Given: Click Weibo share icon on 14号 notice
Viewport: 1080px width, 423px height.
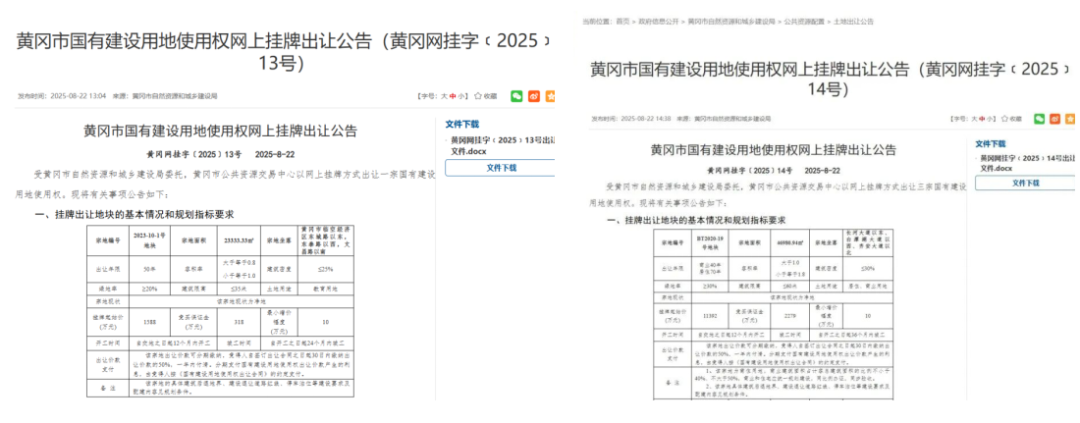Looking at the screenshot, I should (1057, 118).
